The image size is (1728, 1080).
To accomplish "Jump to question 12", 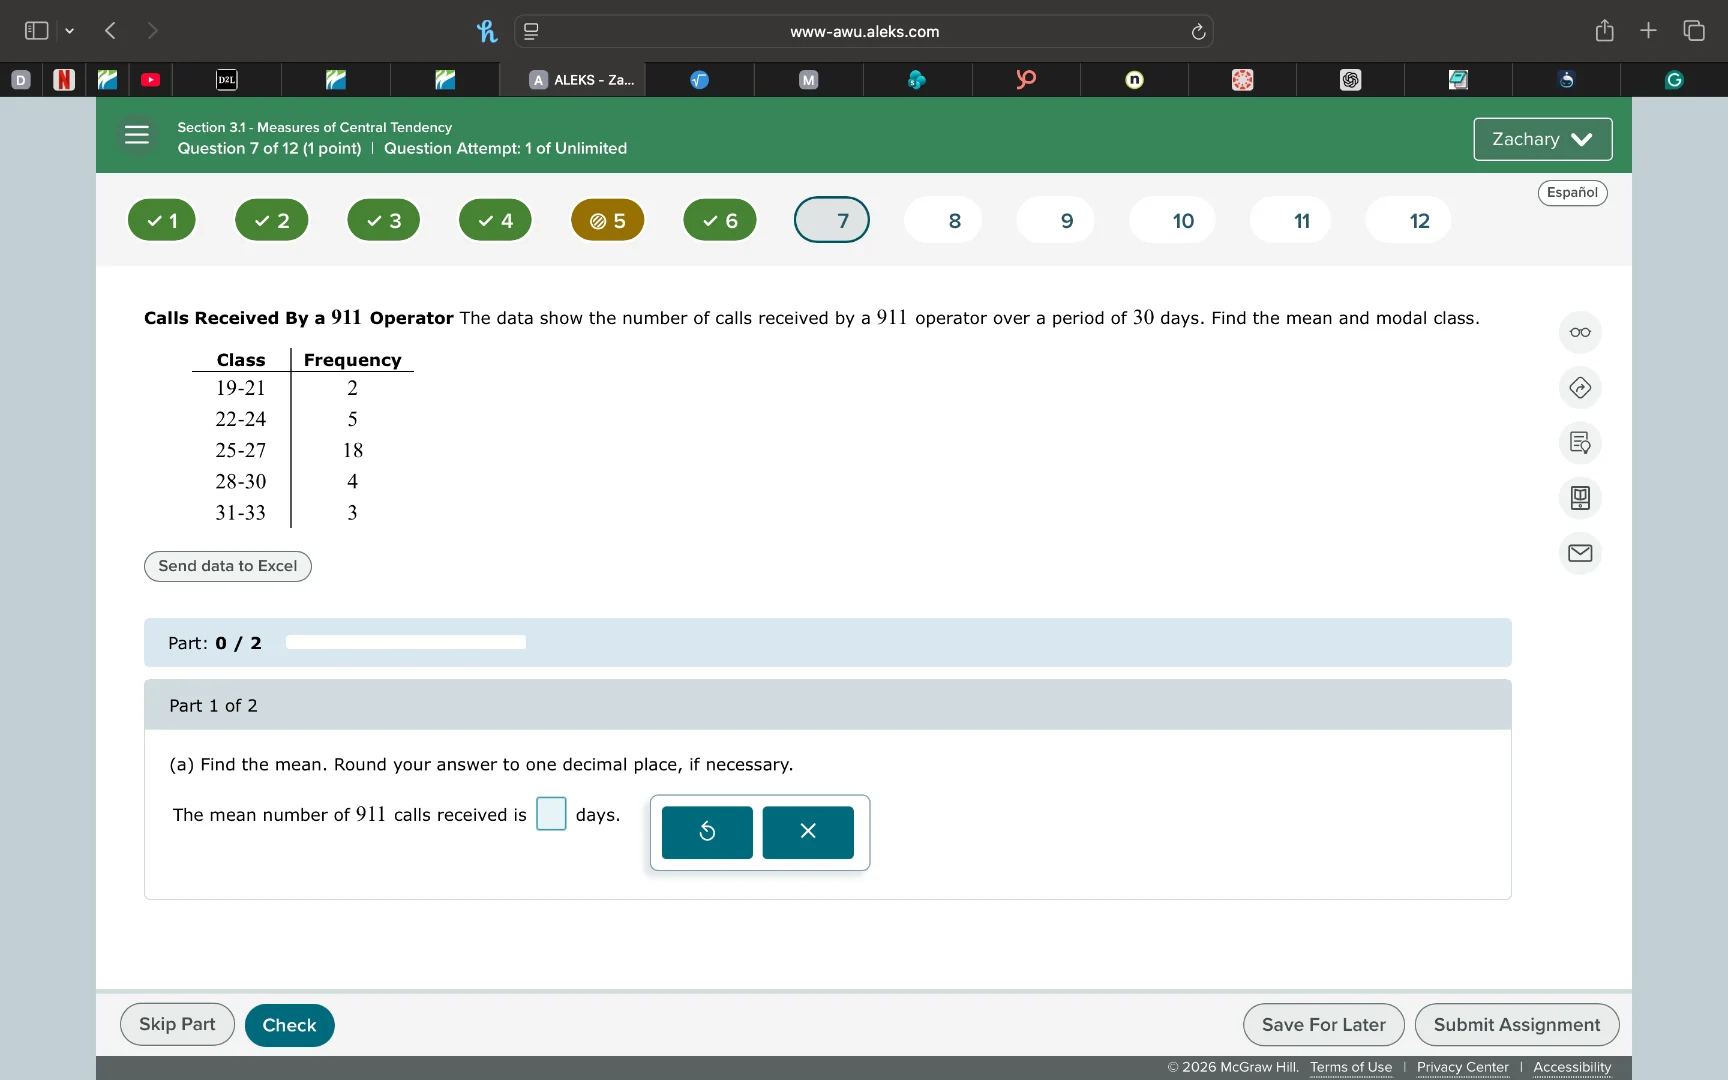I will pyautogui.click(x=1419, y=221).
